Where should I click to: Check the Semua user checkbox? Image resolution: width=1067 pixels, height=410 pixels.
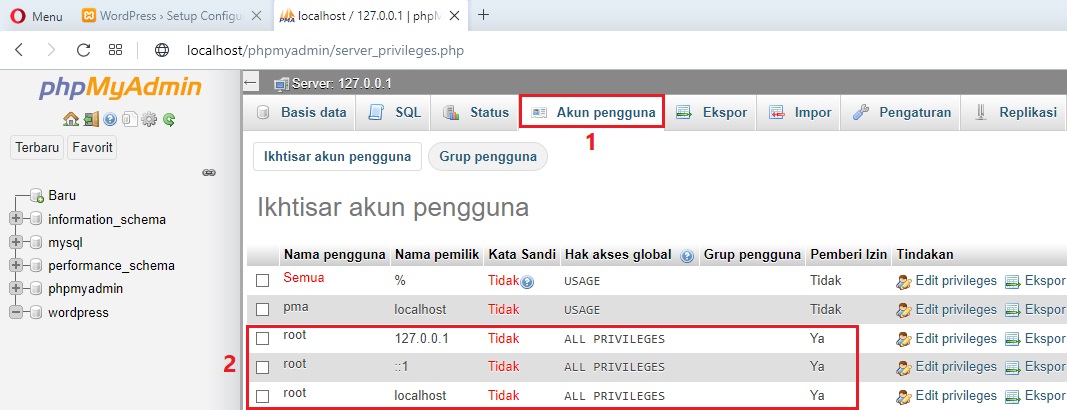tap(263, 281)
